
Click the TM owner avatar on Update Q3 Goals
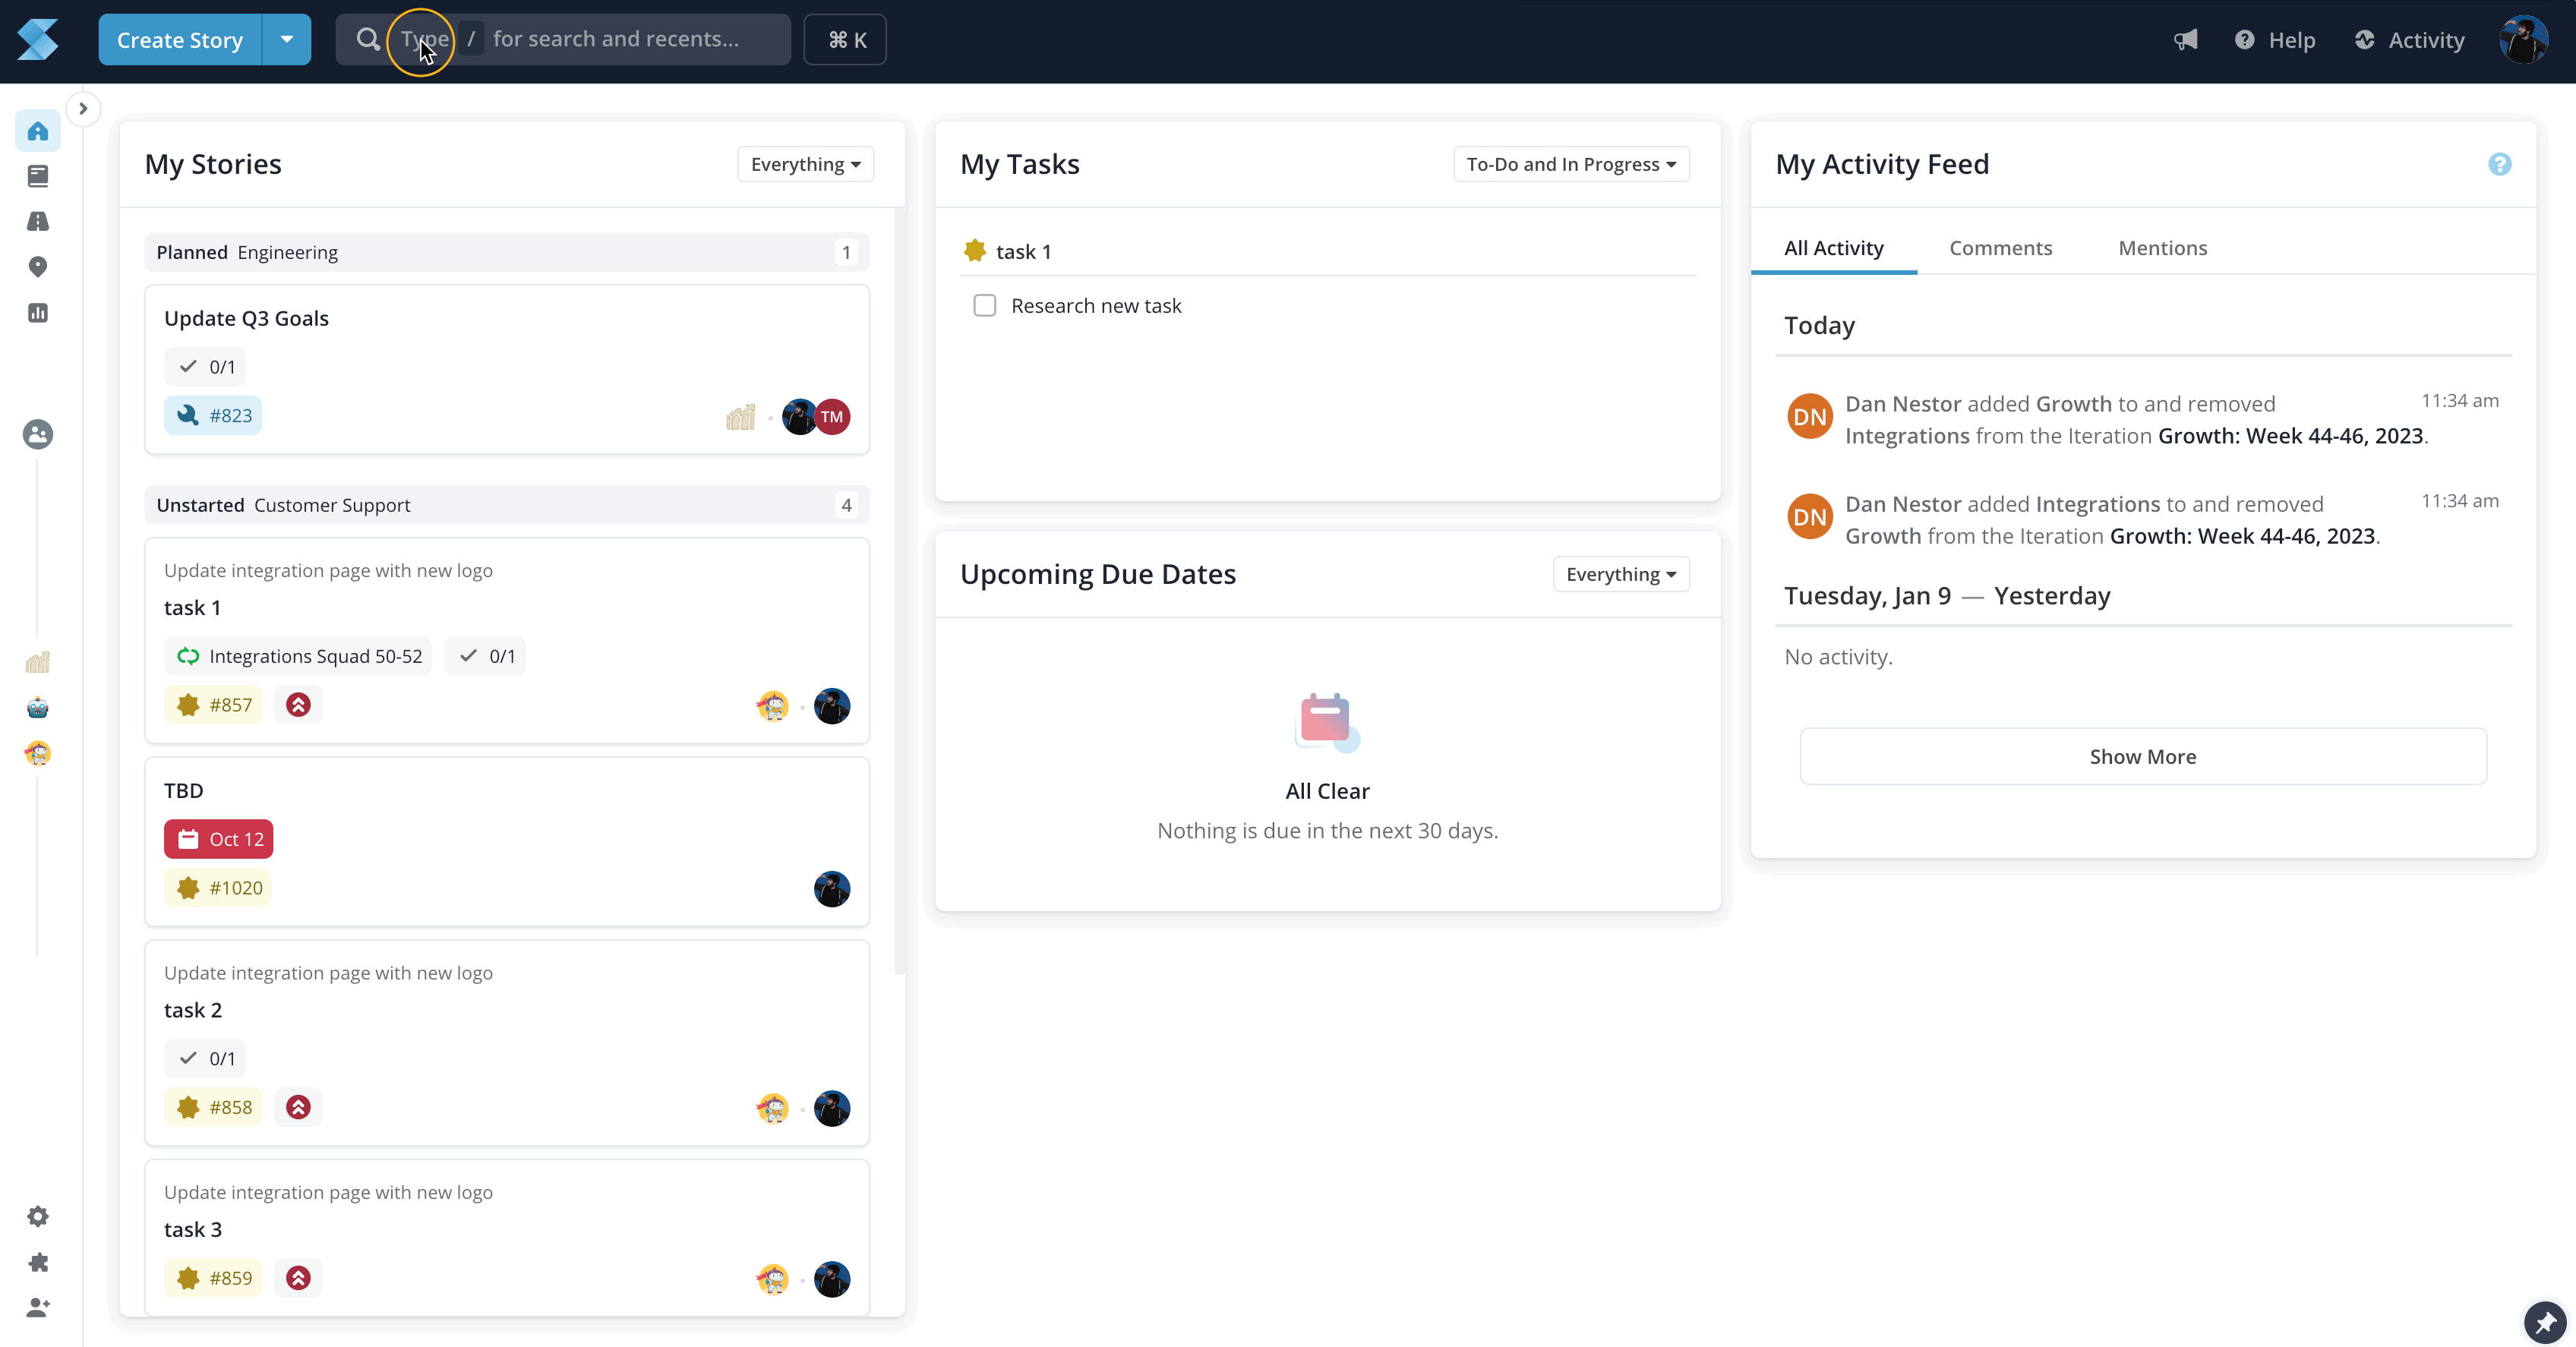(x=832, y=417)
